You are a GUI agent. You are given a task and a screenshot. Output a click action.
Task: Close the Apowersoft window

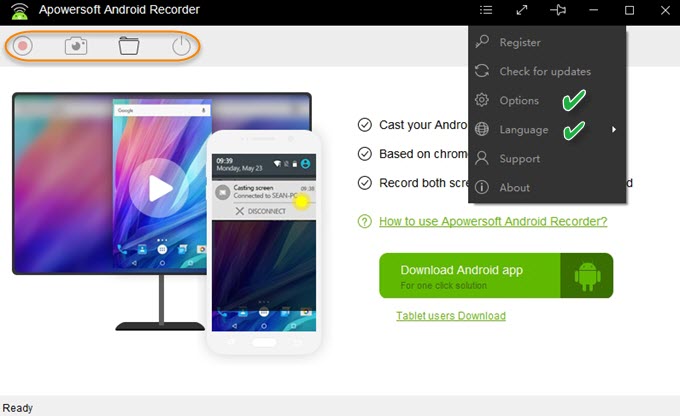pos(665,10)
